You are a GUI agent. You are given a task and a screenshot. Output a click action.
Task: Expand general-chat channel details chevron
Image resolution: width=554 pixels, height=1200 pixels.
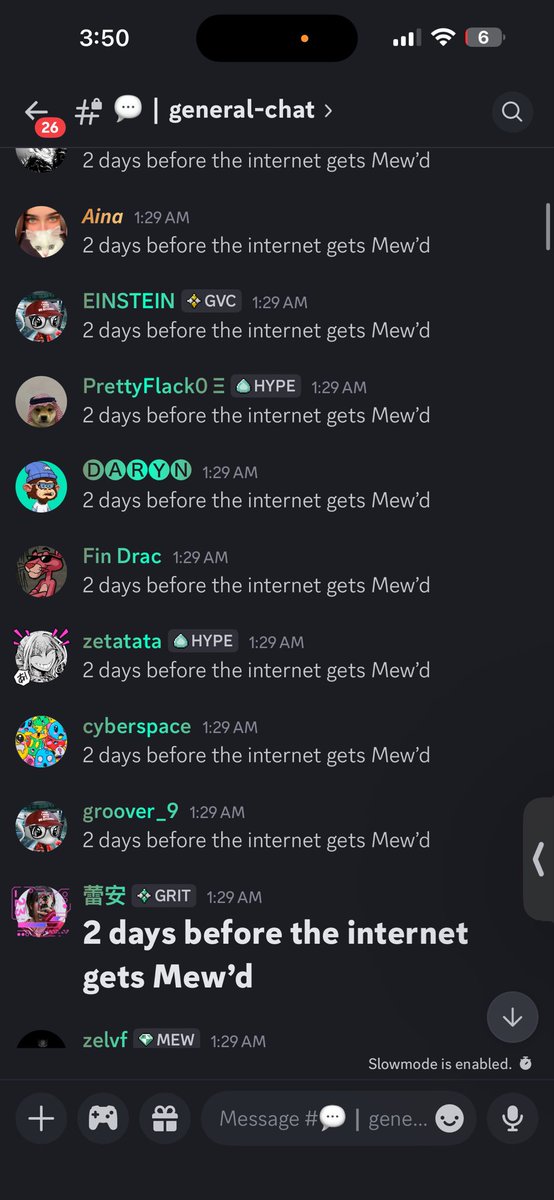pyautogui.click(x=327, y=111)
